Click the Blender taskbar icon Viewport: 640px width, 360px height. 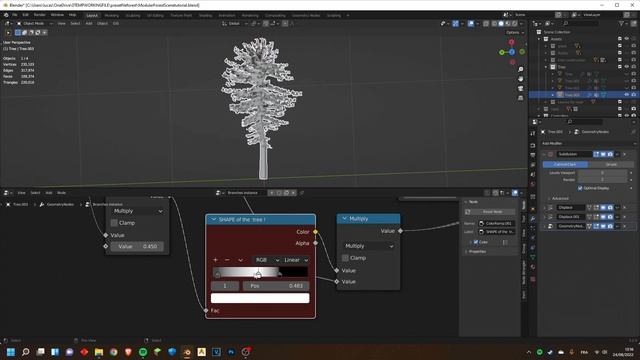coord(187,352)
